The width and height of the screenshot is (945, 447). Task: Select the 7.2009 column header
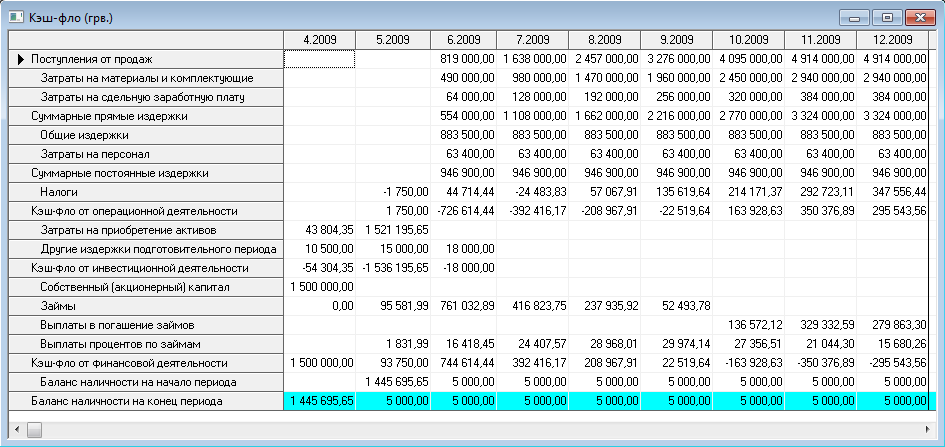(x=533, y=40)
